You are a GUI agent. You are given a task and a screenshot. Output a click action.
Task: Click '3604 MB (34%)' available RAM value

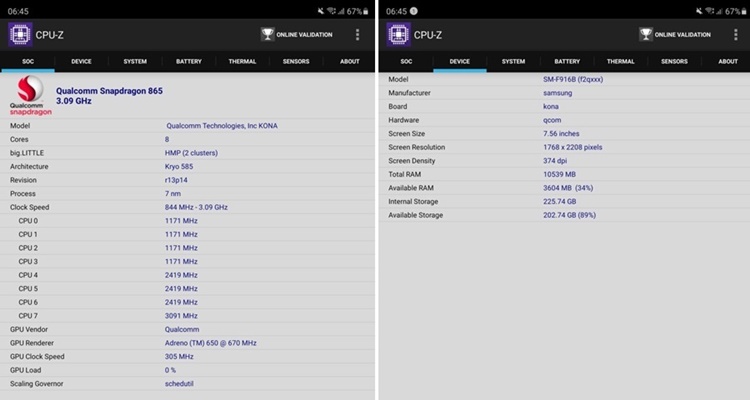pyautogui.click(x=568, y=188)
